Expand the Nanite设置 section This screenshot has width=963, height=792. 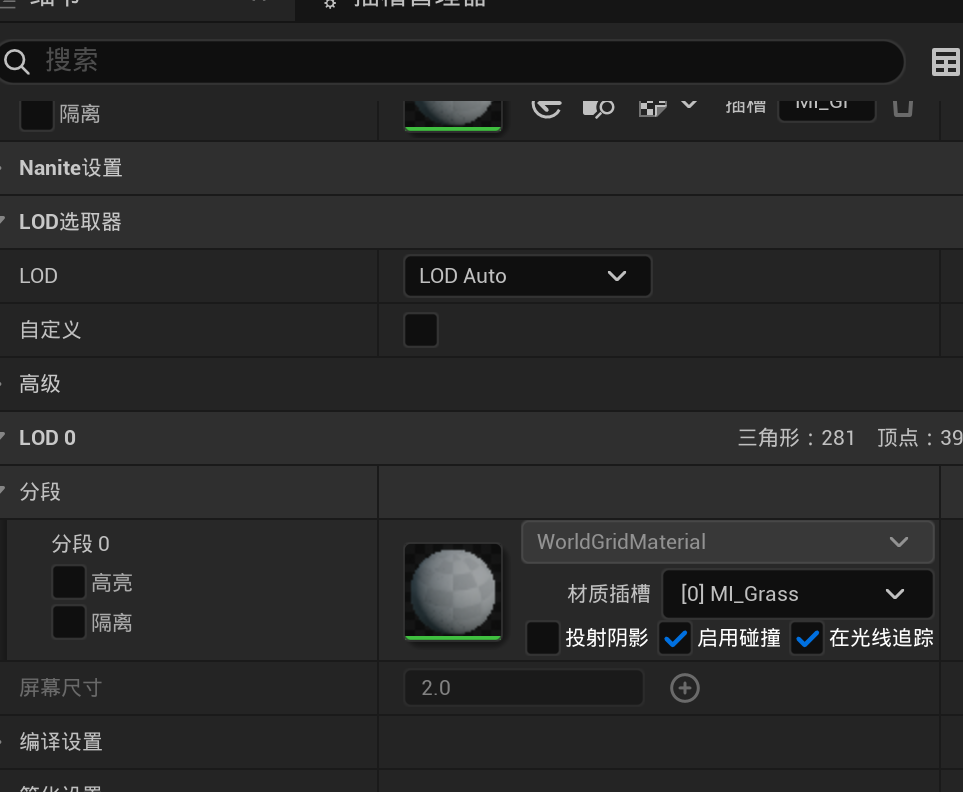(x=70, y=168)
